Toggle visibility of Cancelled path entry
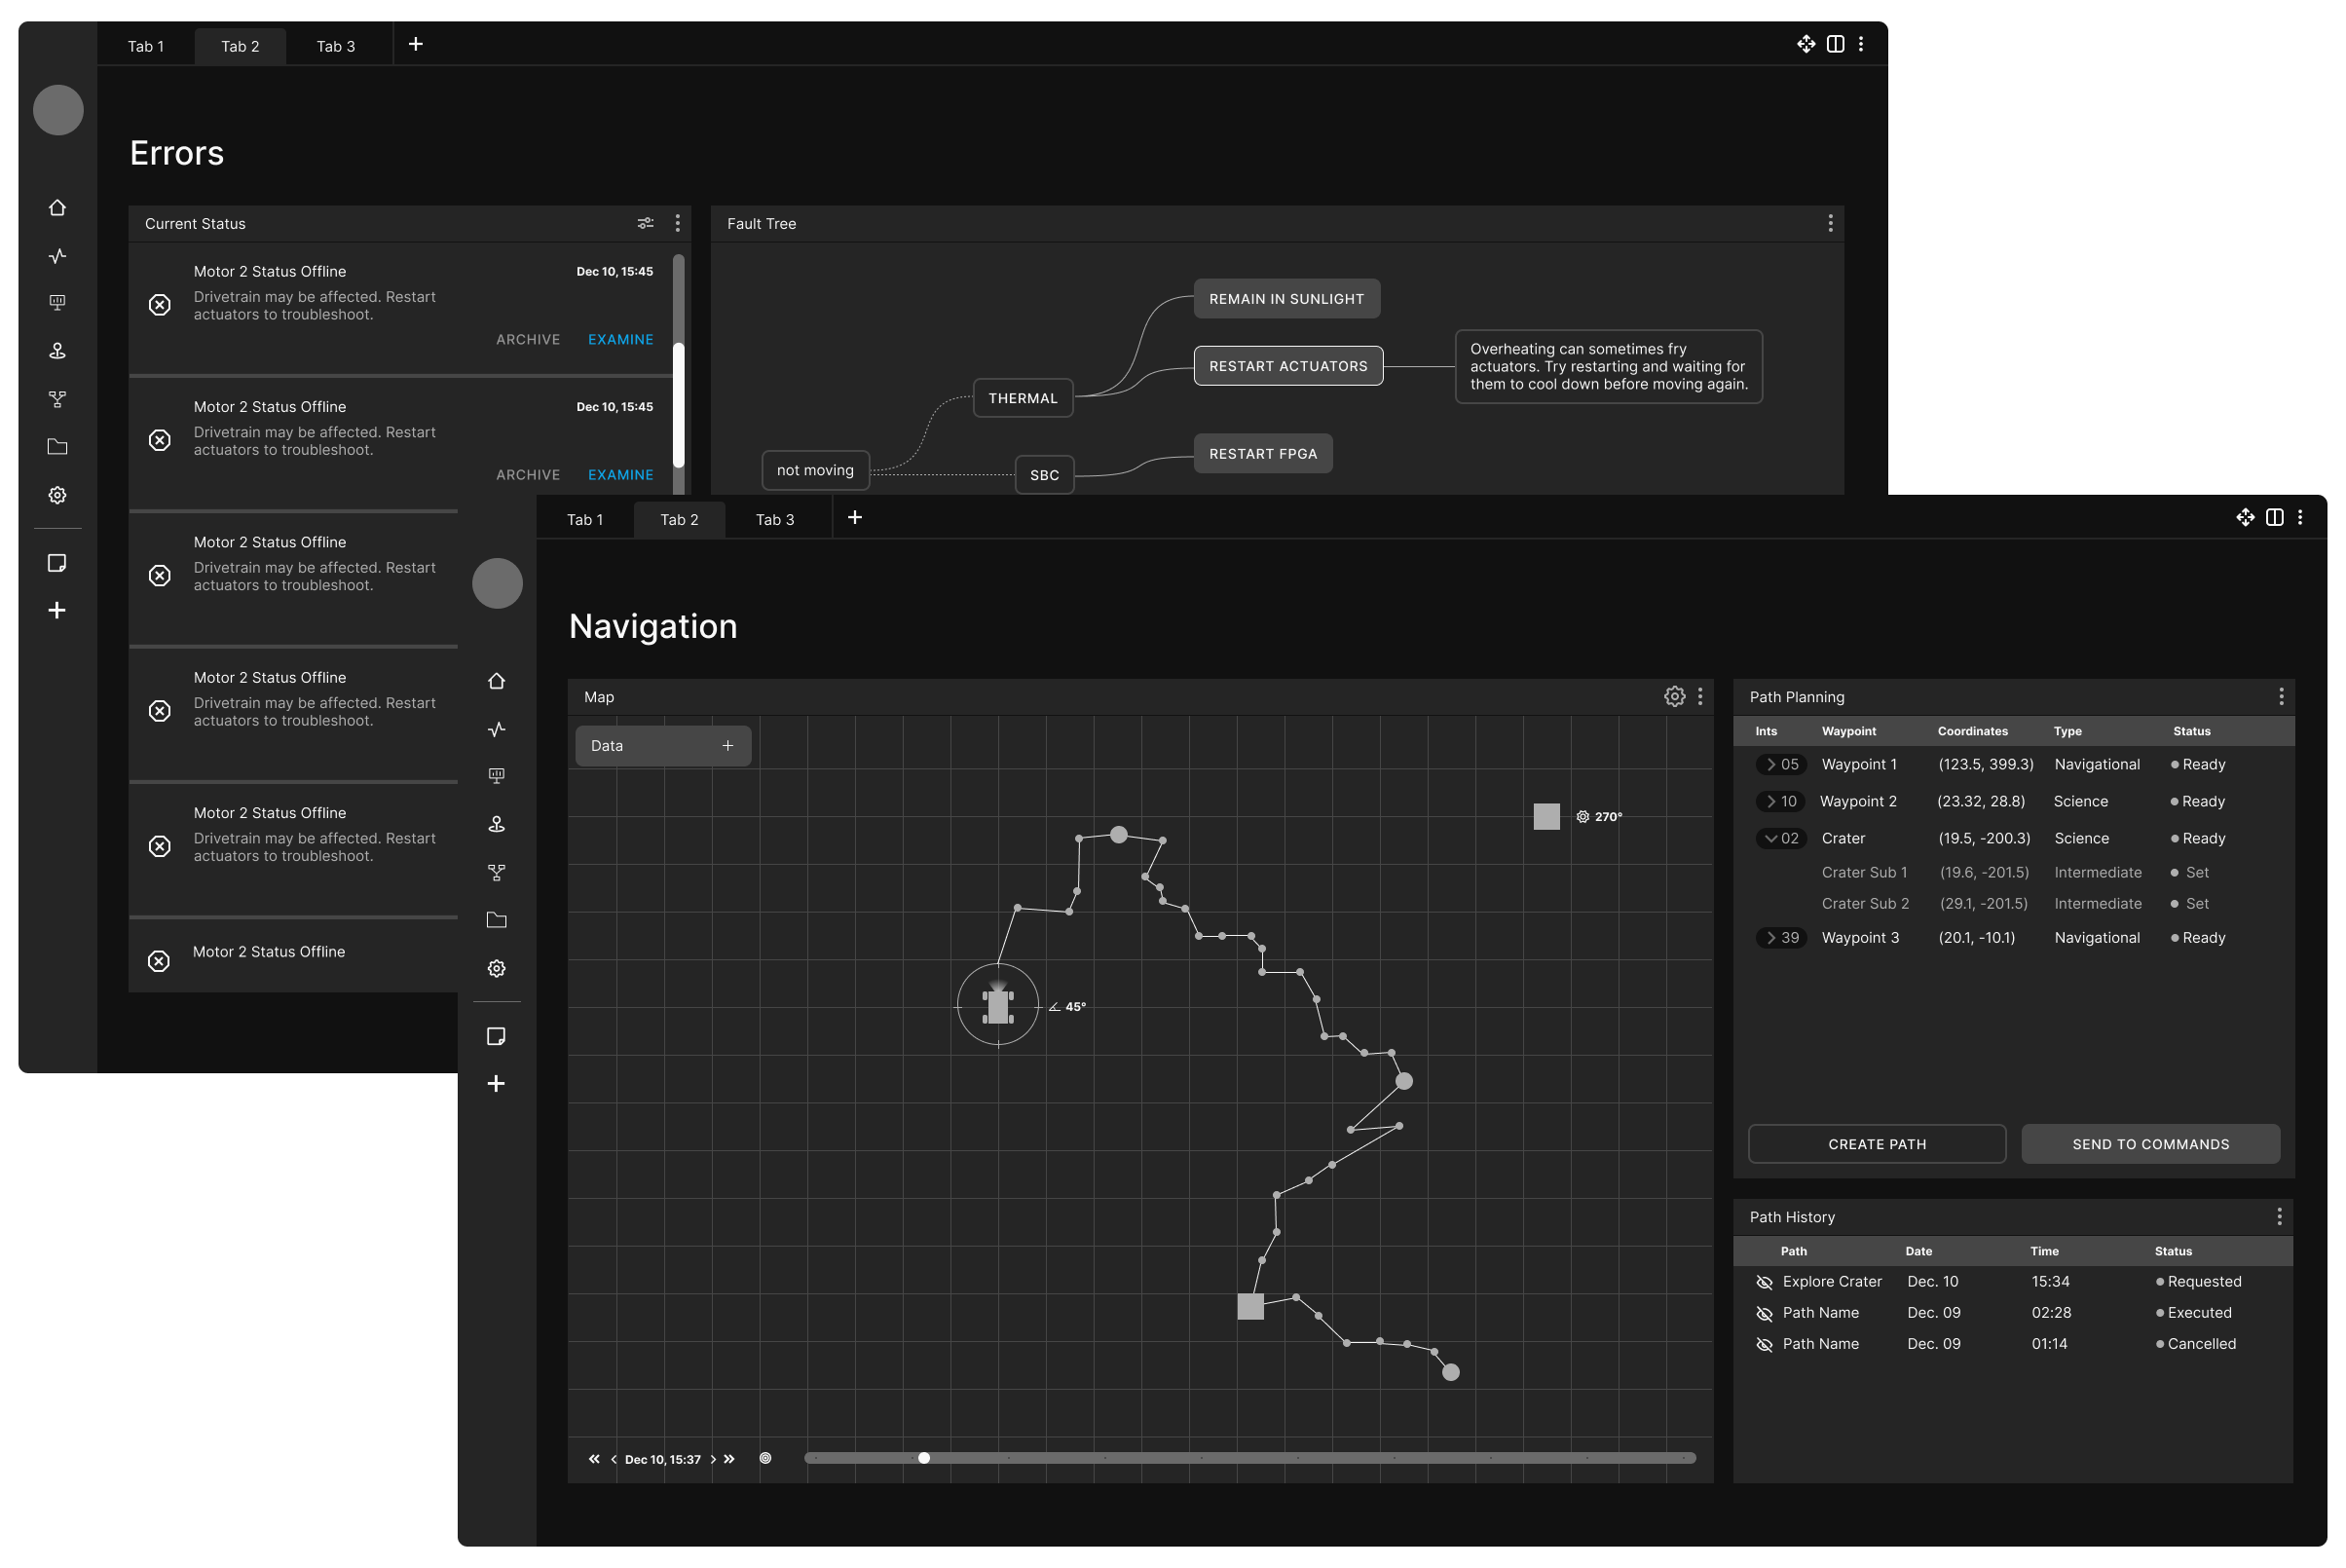The image size is (2346, 1568). coord(1764,1344)
